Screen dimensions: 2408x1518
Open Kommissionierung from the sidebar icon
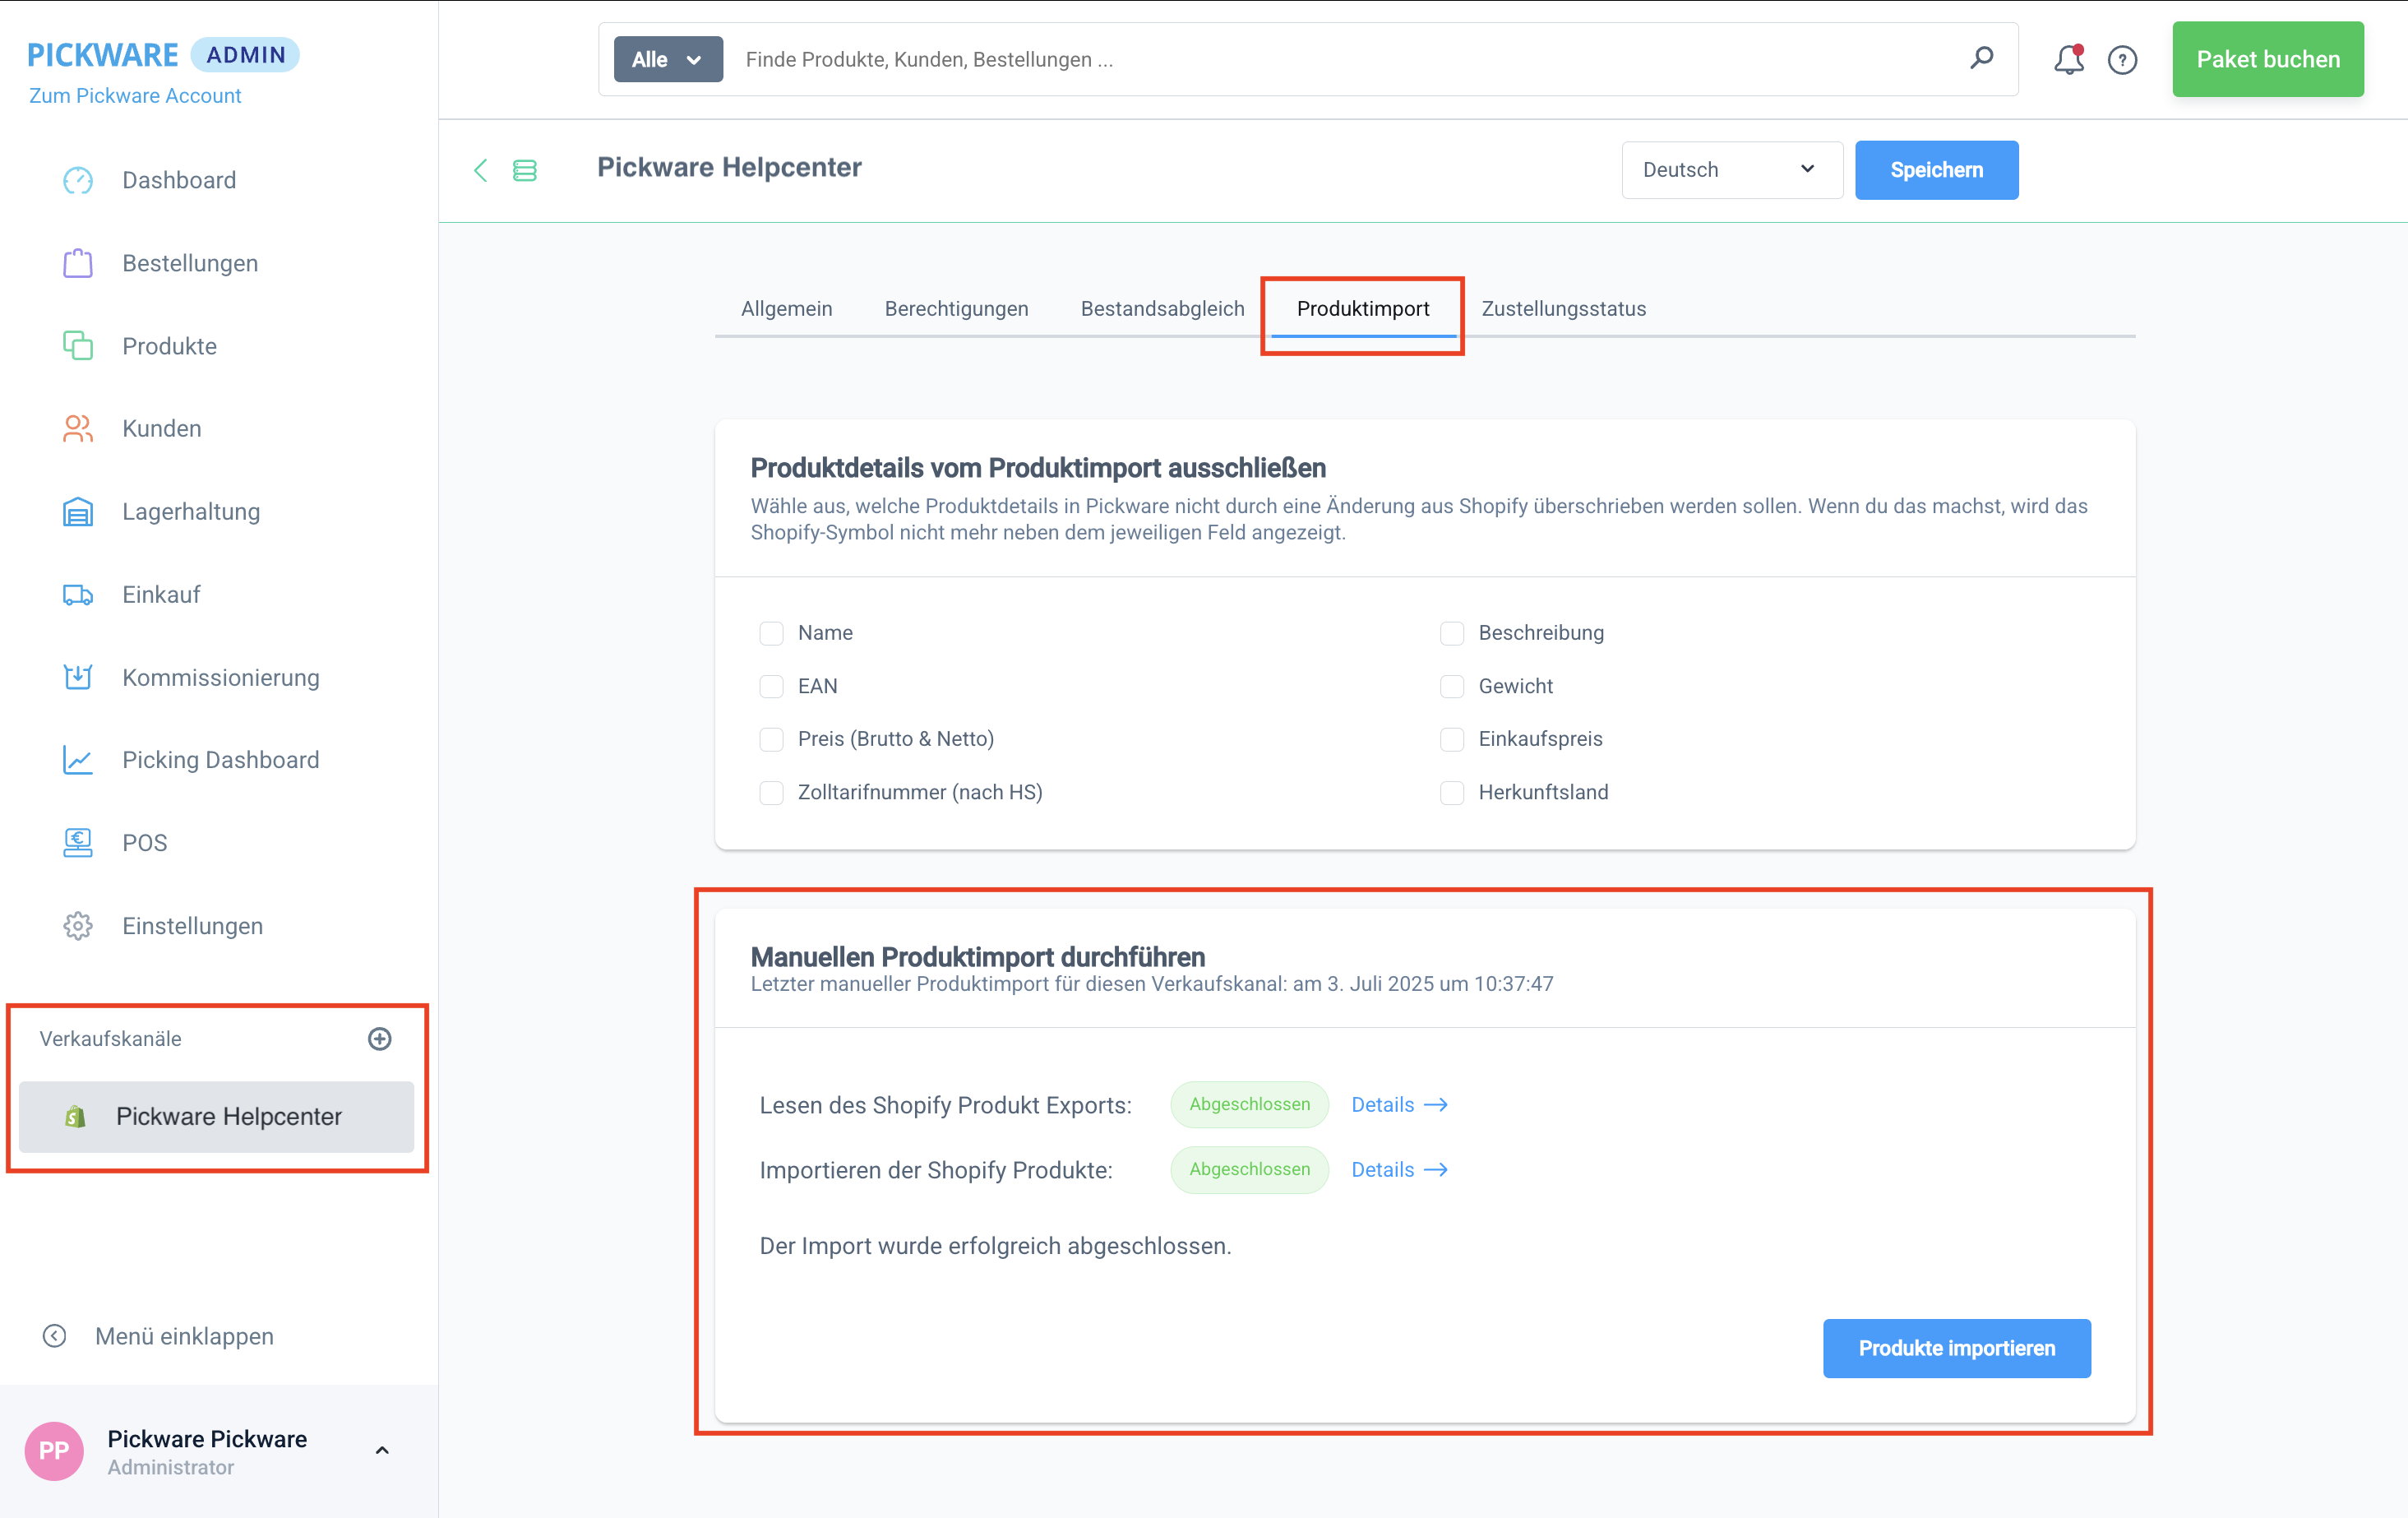click(x=78, y=677)
